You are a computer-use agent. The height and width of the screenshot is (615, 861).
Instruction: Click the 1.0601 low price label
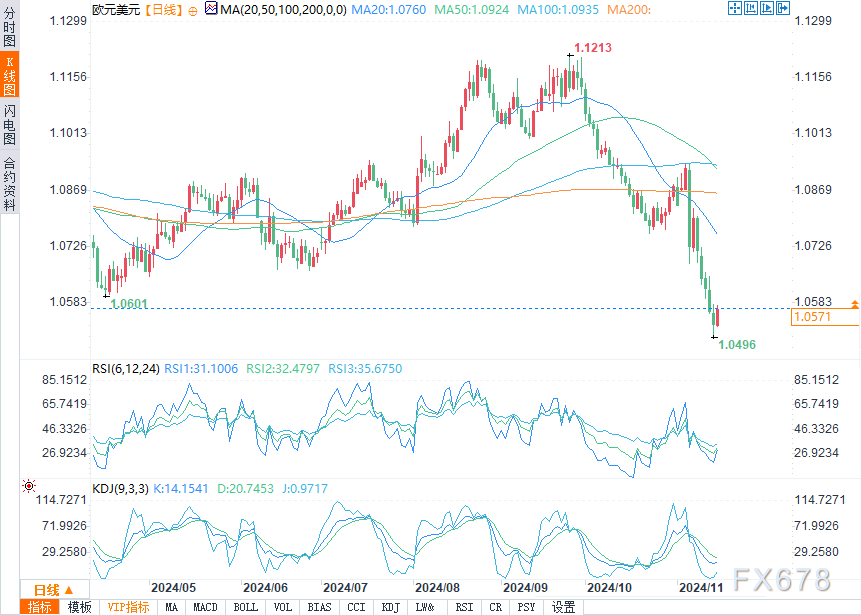coord(129,304)
